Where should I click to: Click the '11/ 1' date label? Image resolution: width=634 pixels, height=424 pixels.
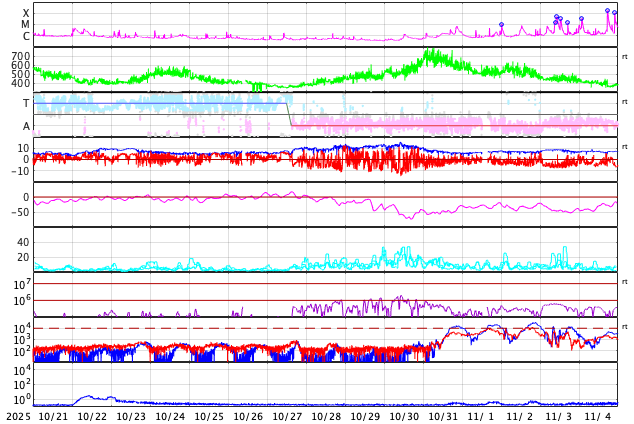pos(481,417)
